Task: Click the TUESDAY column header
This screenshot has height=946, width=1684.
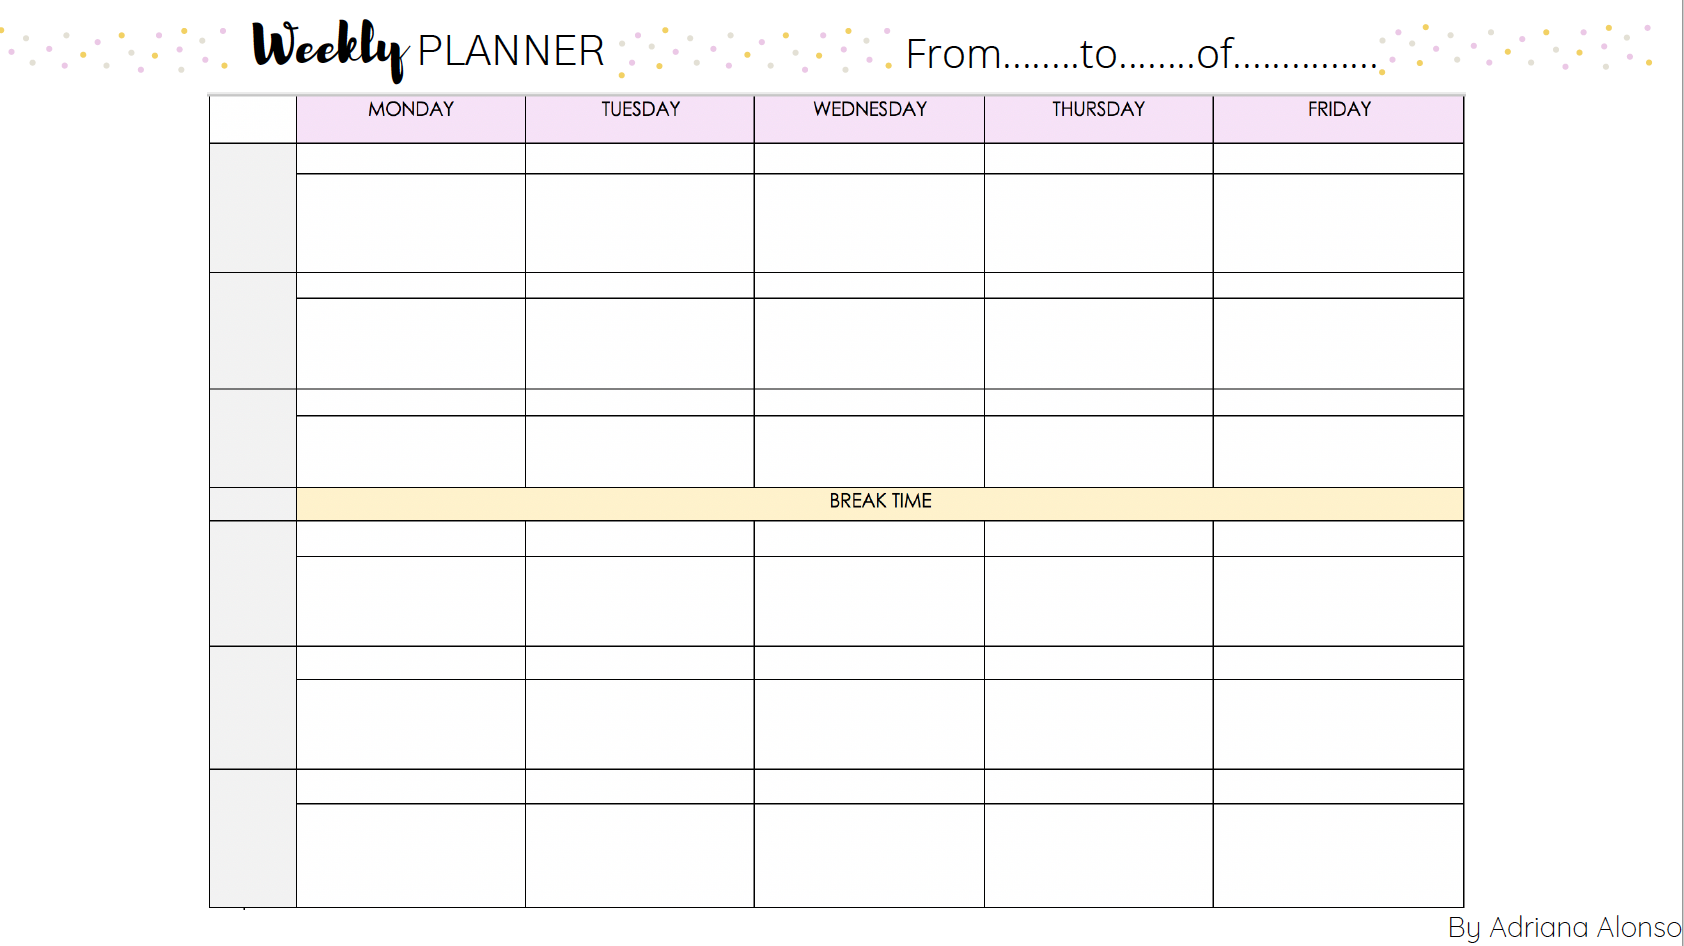Action: click(640, 119)
